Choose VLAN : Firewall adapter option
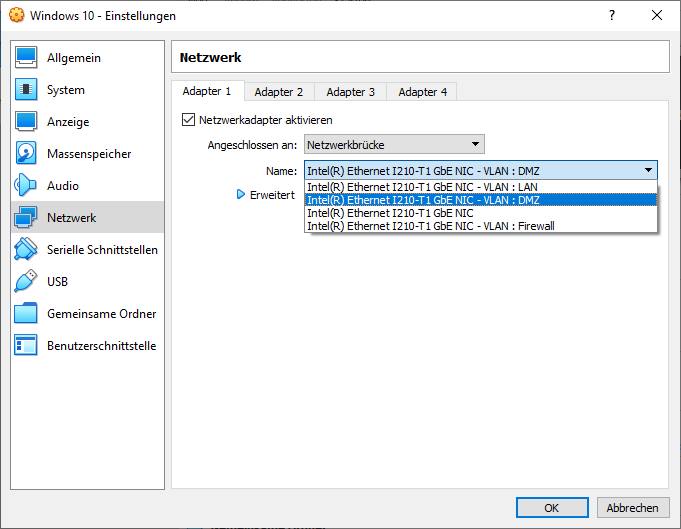 480,226
